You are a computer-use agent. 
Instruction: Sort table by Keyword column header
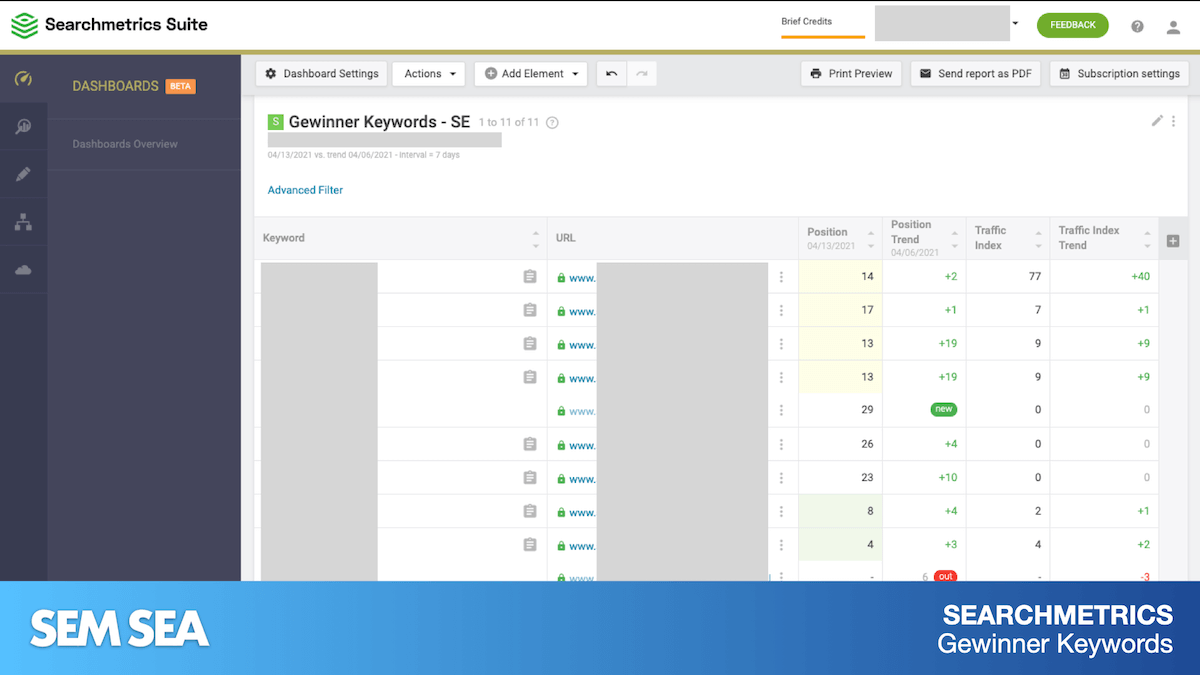pos(284,238)
